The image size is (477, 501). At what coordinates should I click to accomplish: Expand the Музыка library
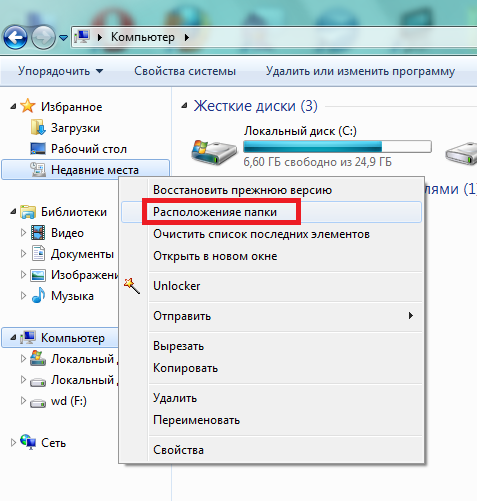pos(23,296)
